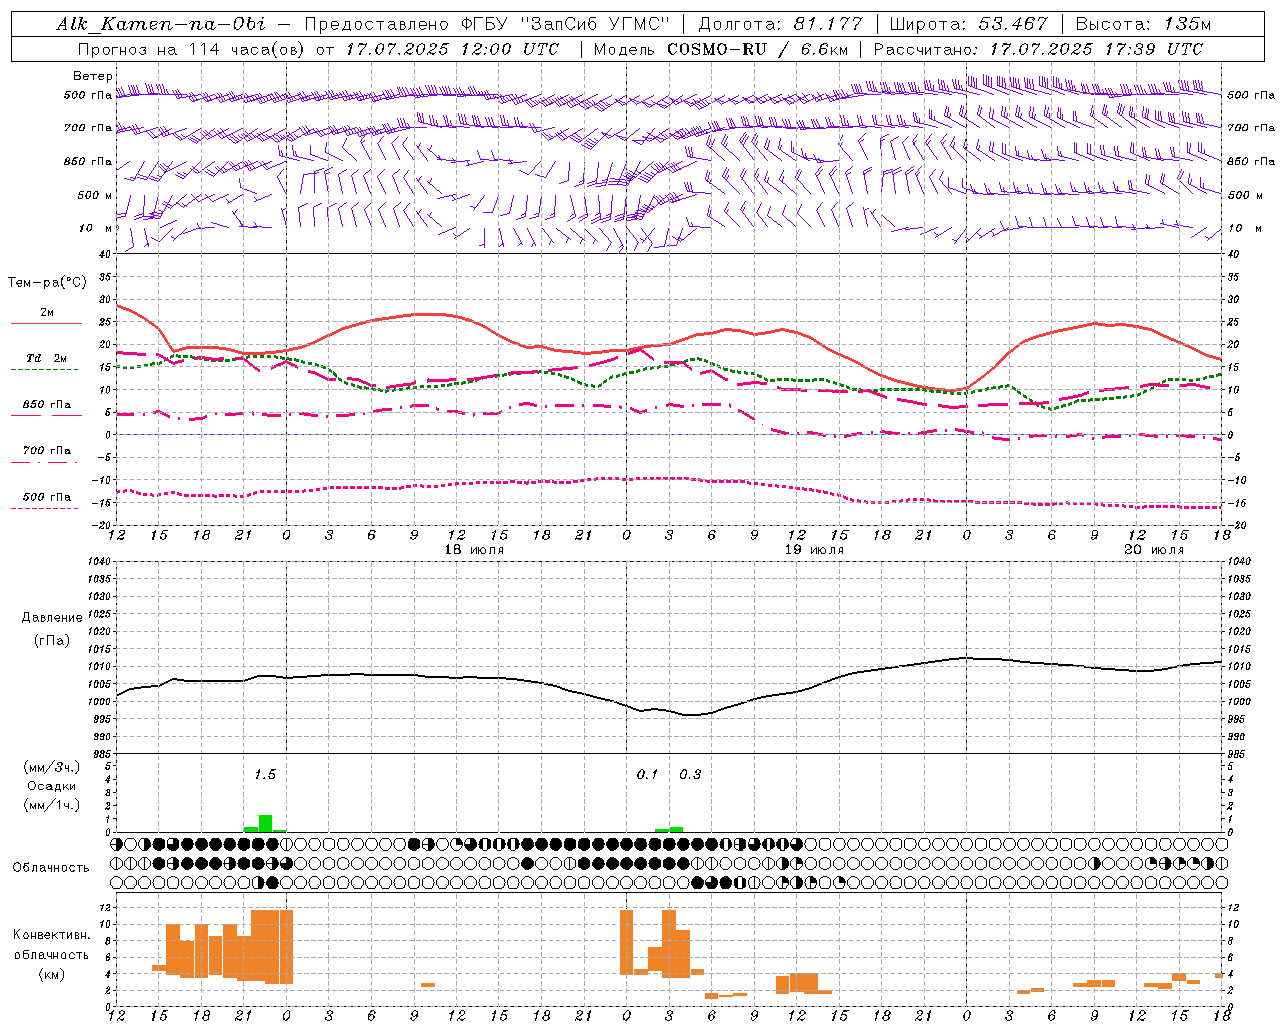Click the 0.1 precipitation amount value
1280x1024 pixels.
(x=648, y=774)
